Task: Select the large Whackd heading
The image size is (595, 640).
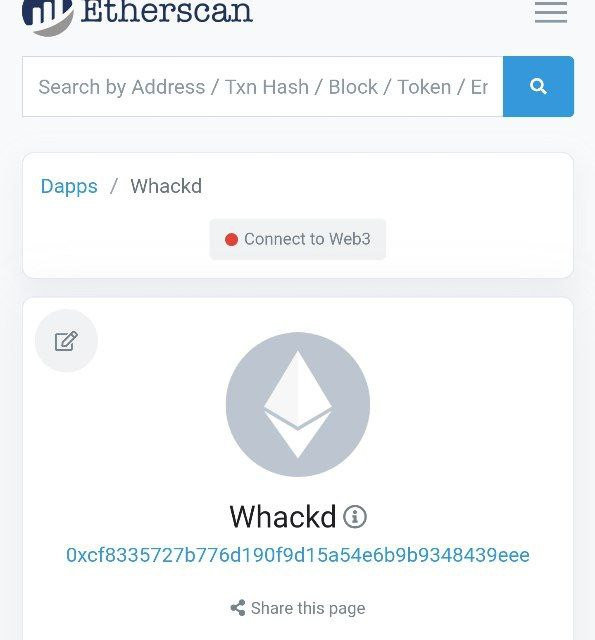Action: (283, 516)
